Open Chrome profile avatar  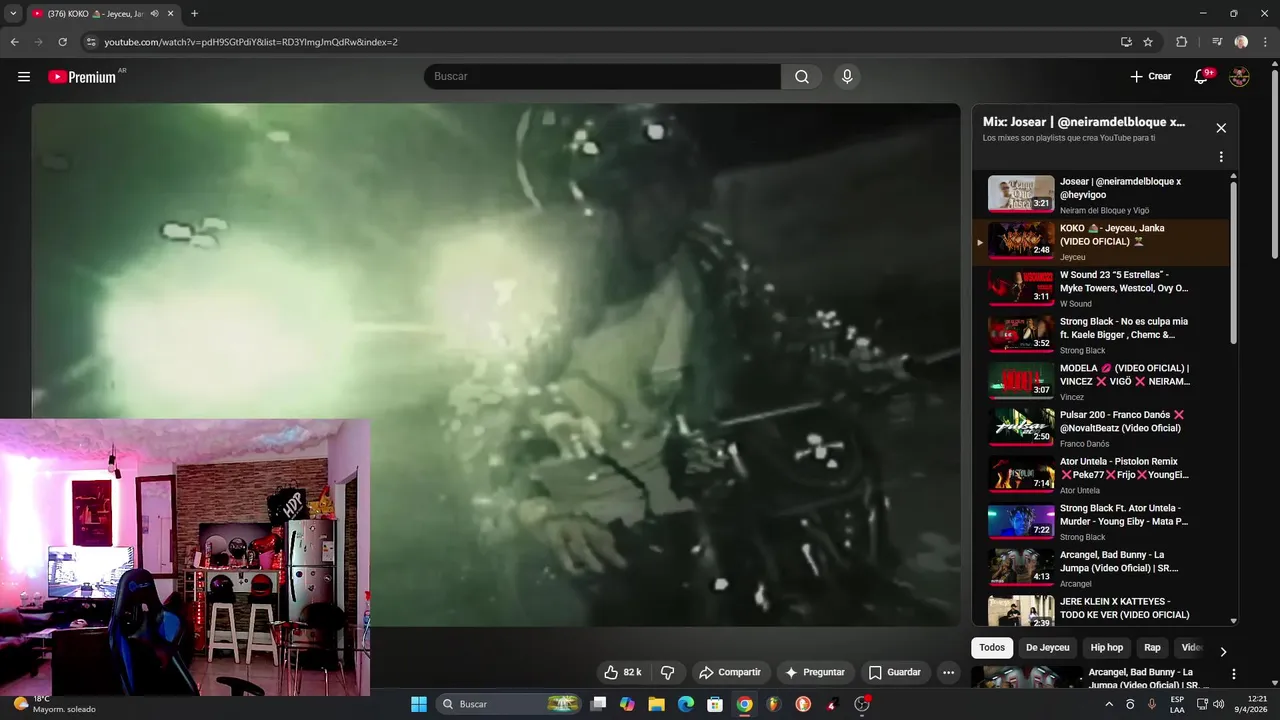pyautogui.click(x=1241, y=42)
